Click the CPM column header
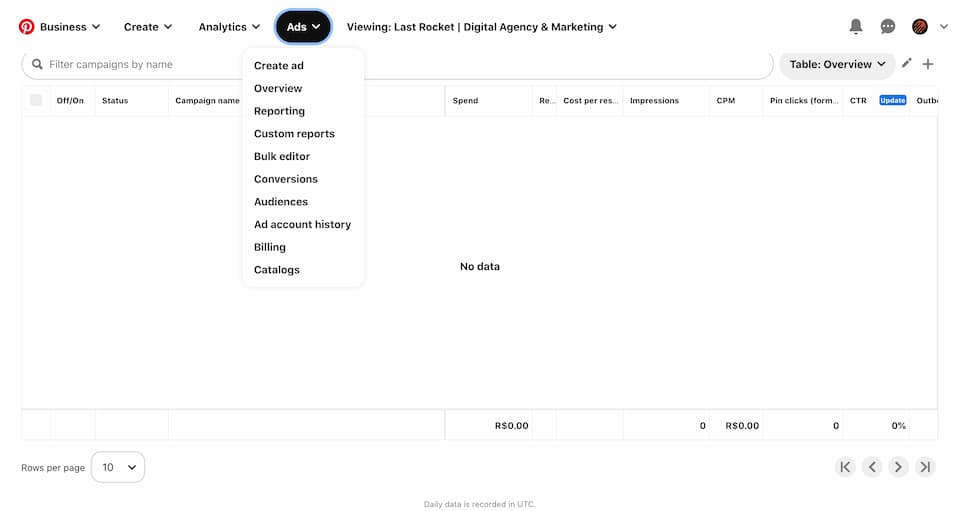 [x=726, y=100]
